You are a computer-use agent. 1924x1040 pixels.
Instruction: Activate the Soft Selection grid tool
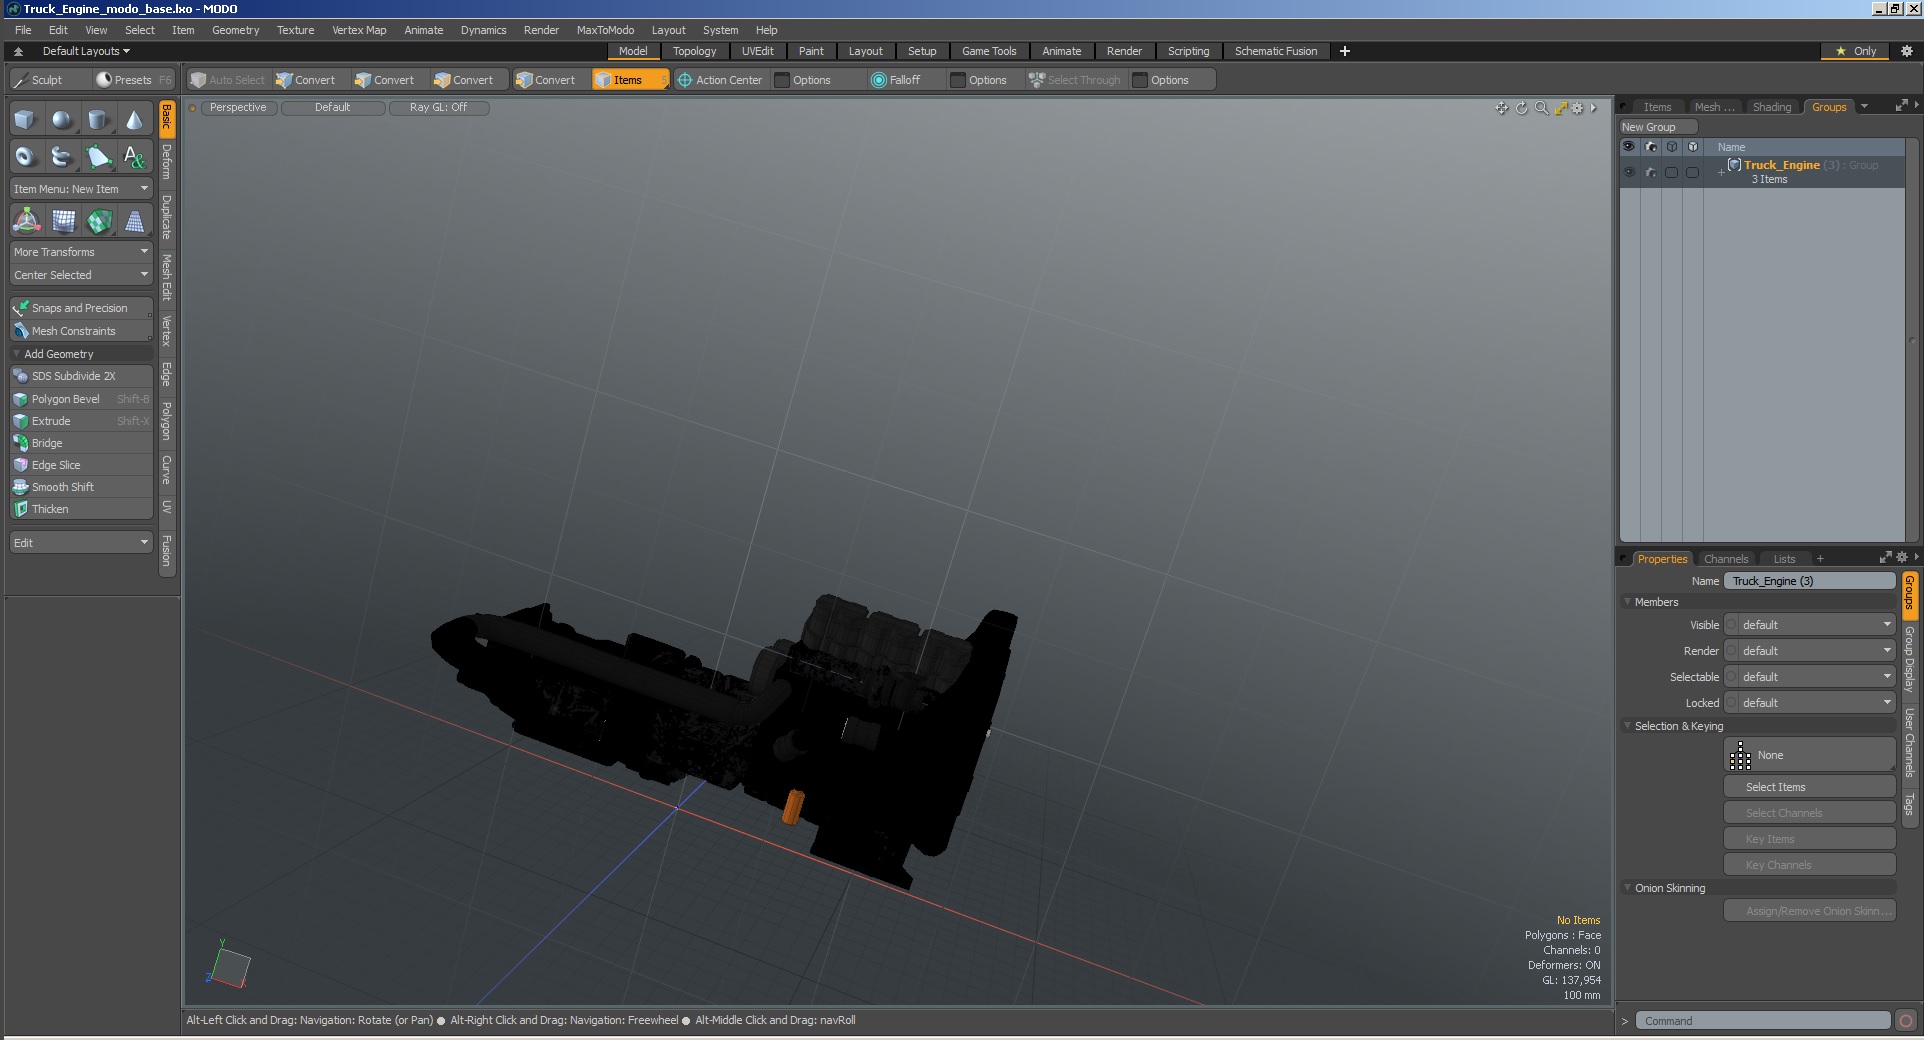point(63,221)
